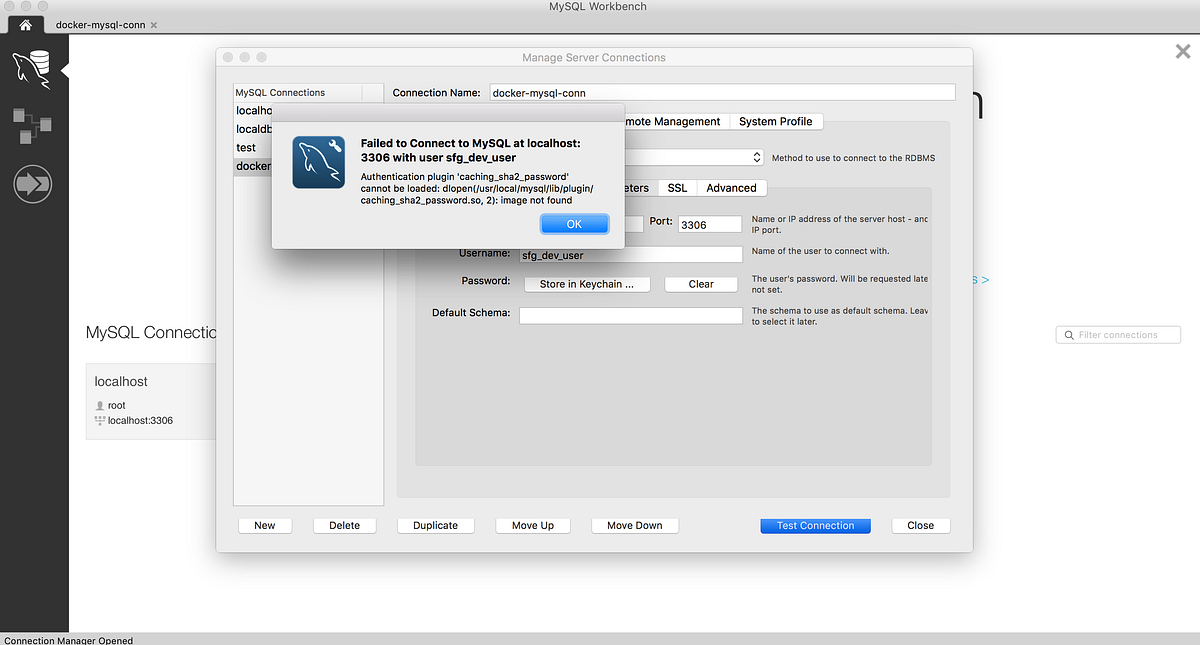This screenshot has height=645, width=1200.
Task: Click Store in Keychain for the password
Action: tap(587, 284)
